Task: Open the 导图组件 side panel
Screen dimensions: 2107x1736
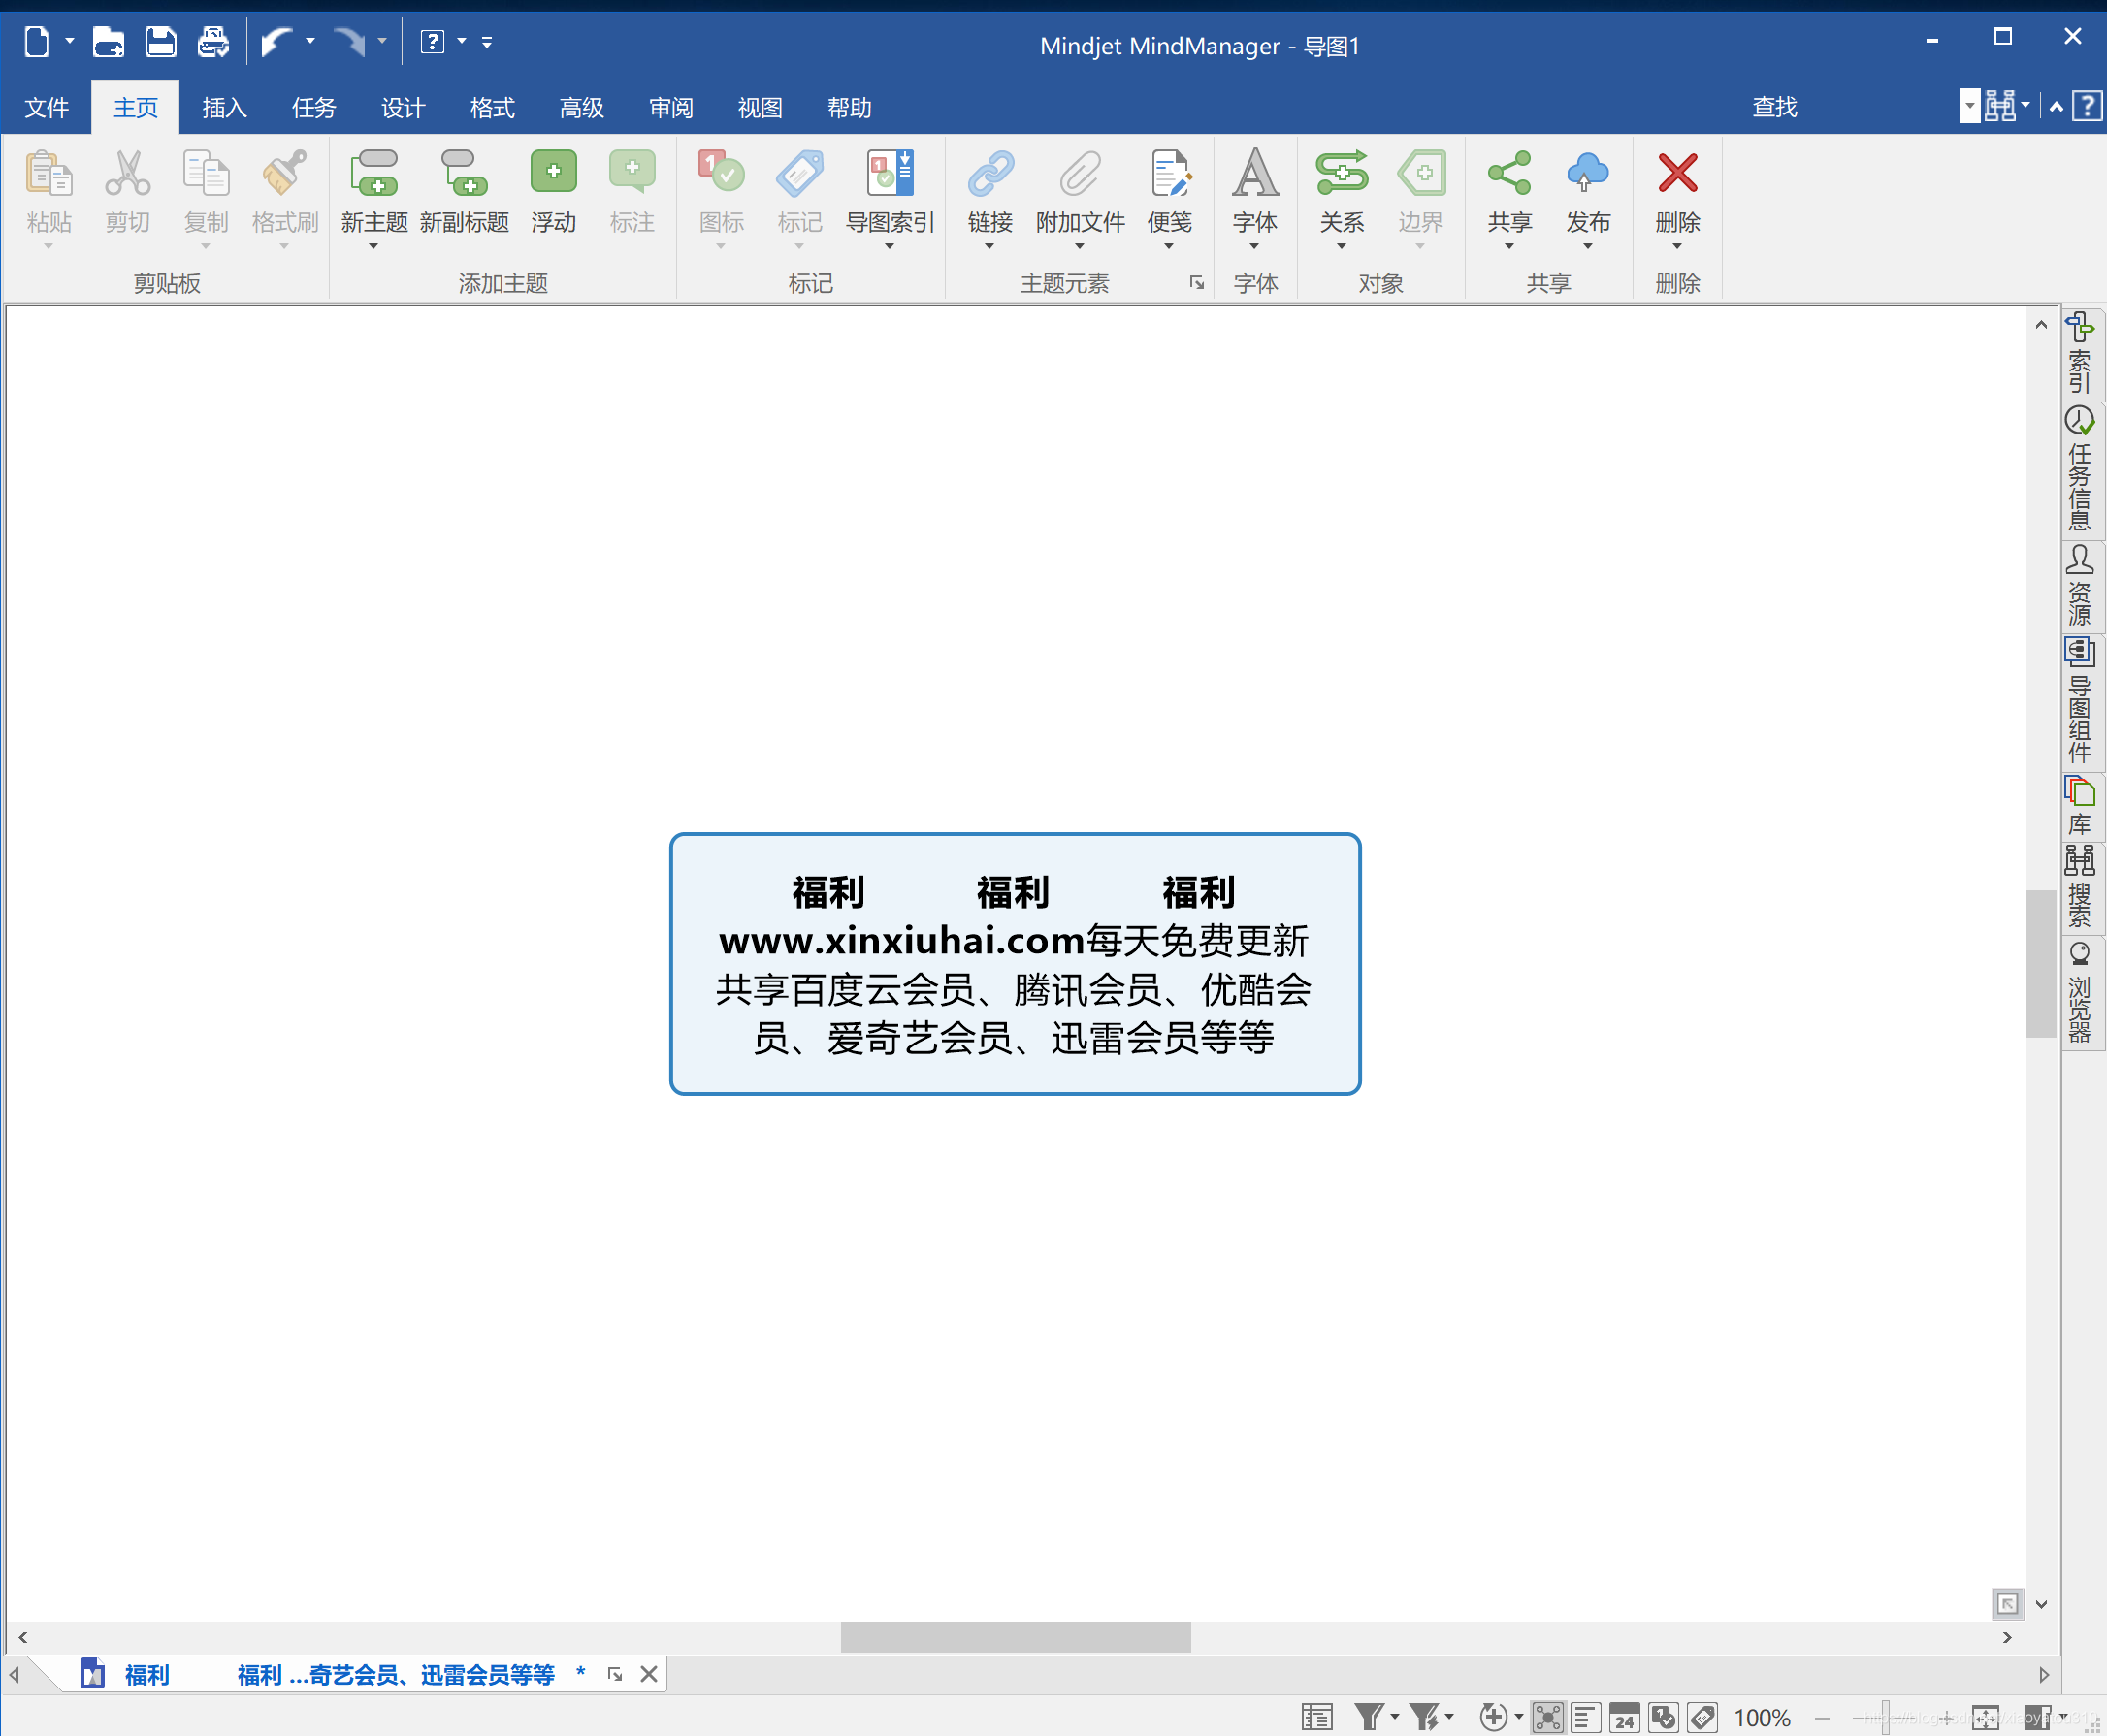Action: pyautogui.click(x=2082, y=702)
